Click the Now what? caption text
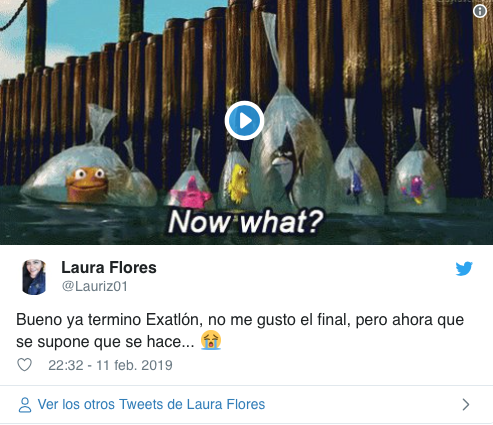The image size is (493, 425). 246,221
